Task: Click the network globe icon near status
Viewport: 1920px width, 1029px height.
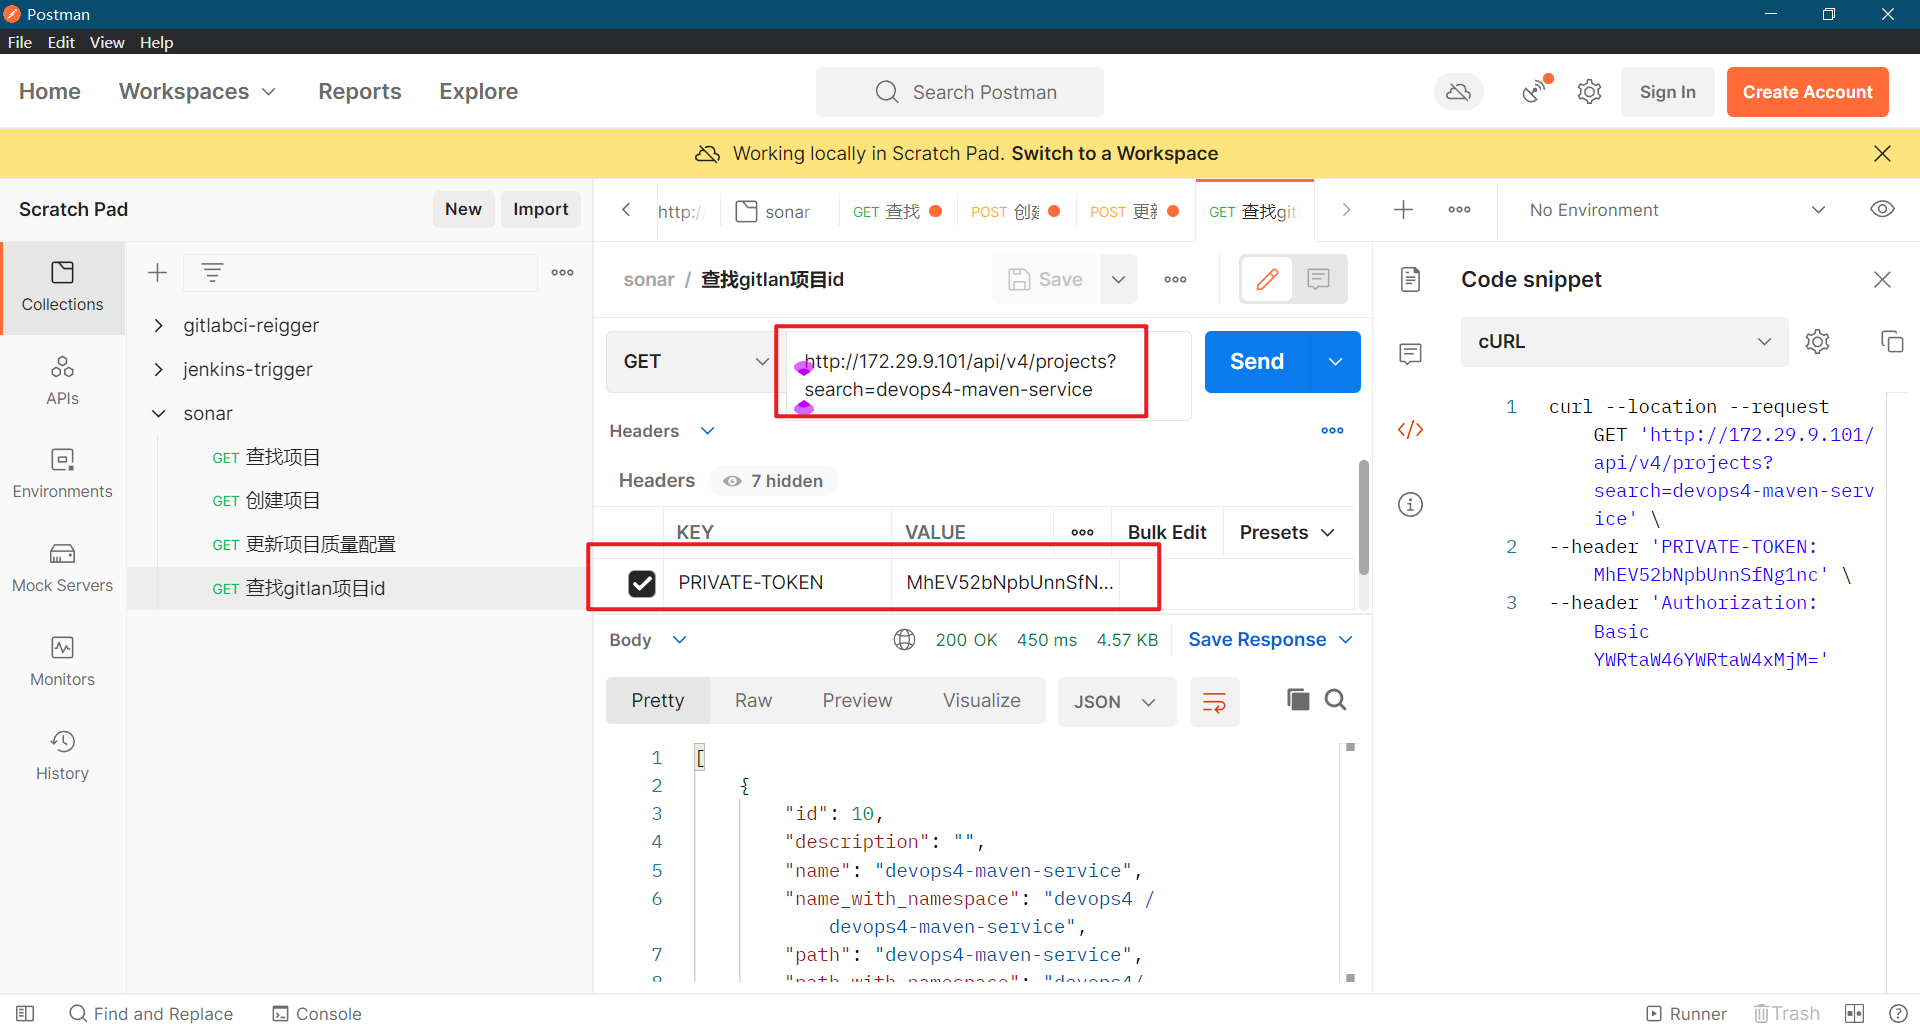Action: pos(904,639)
